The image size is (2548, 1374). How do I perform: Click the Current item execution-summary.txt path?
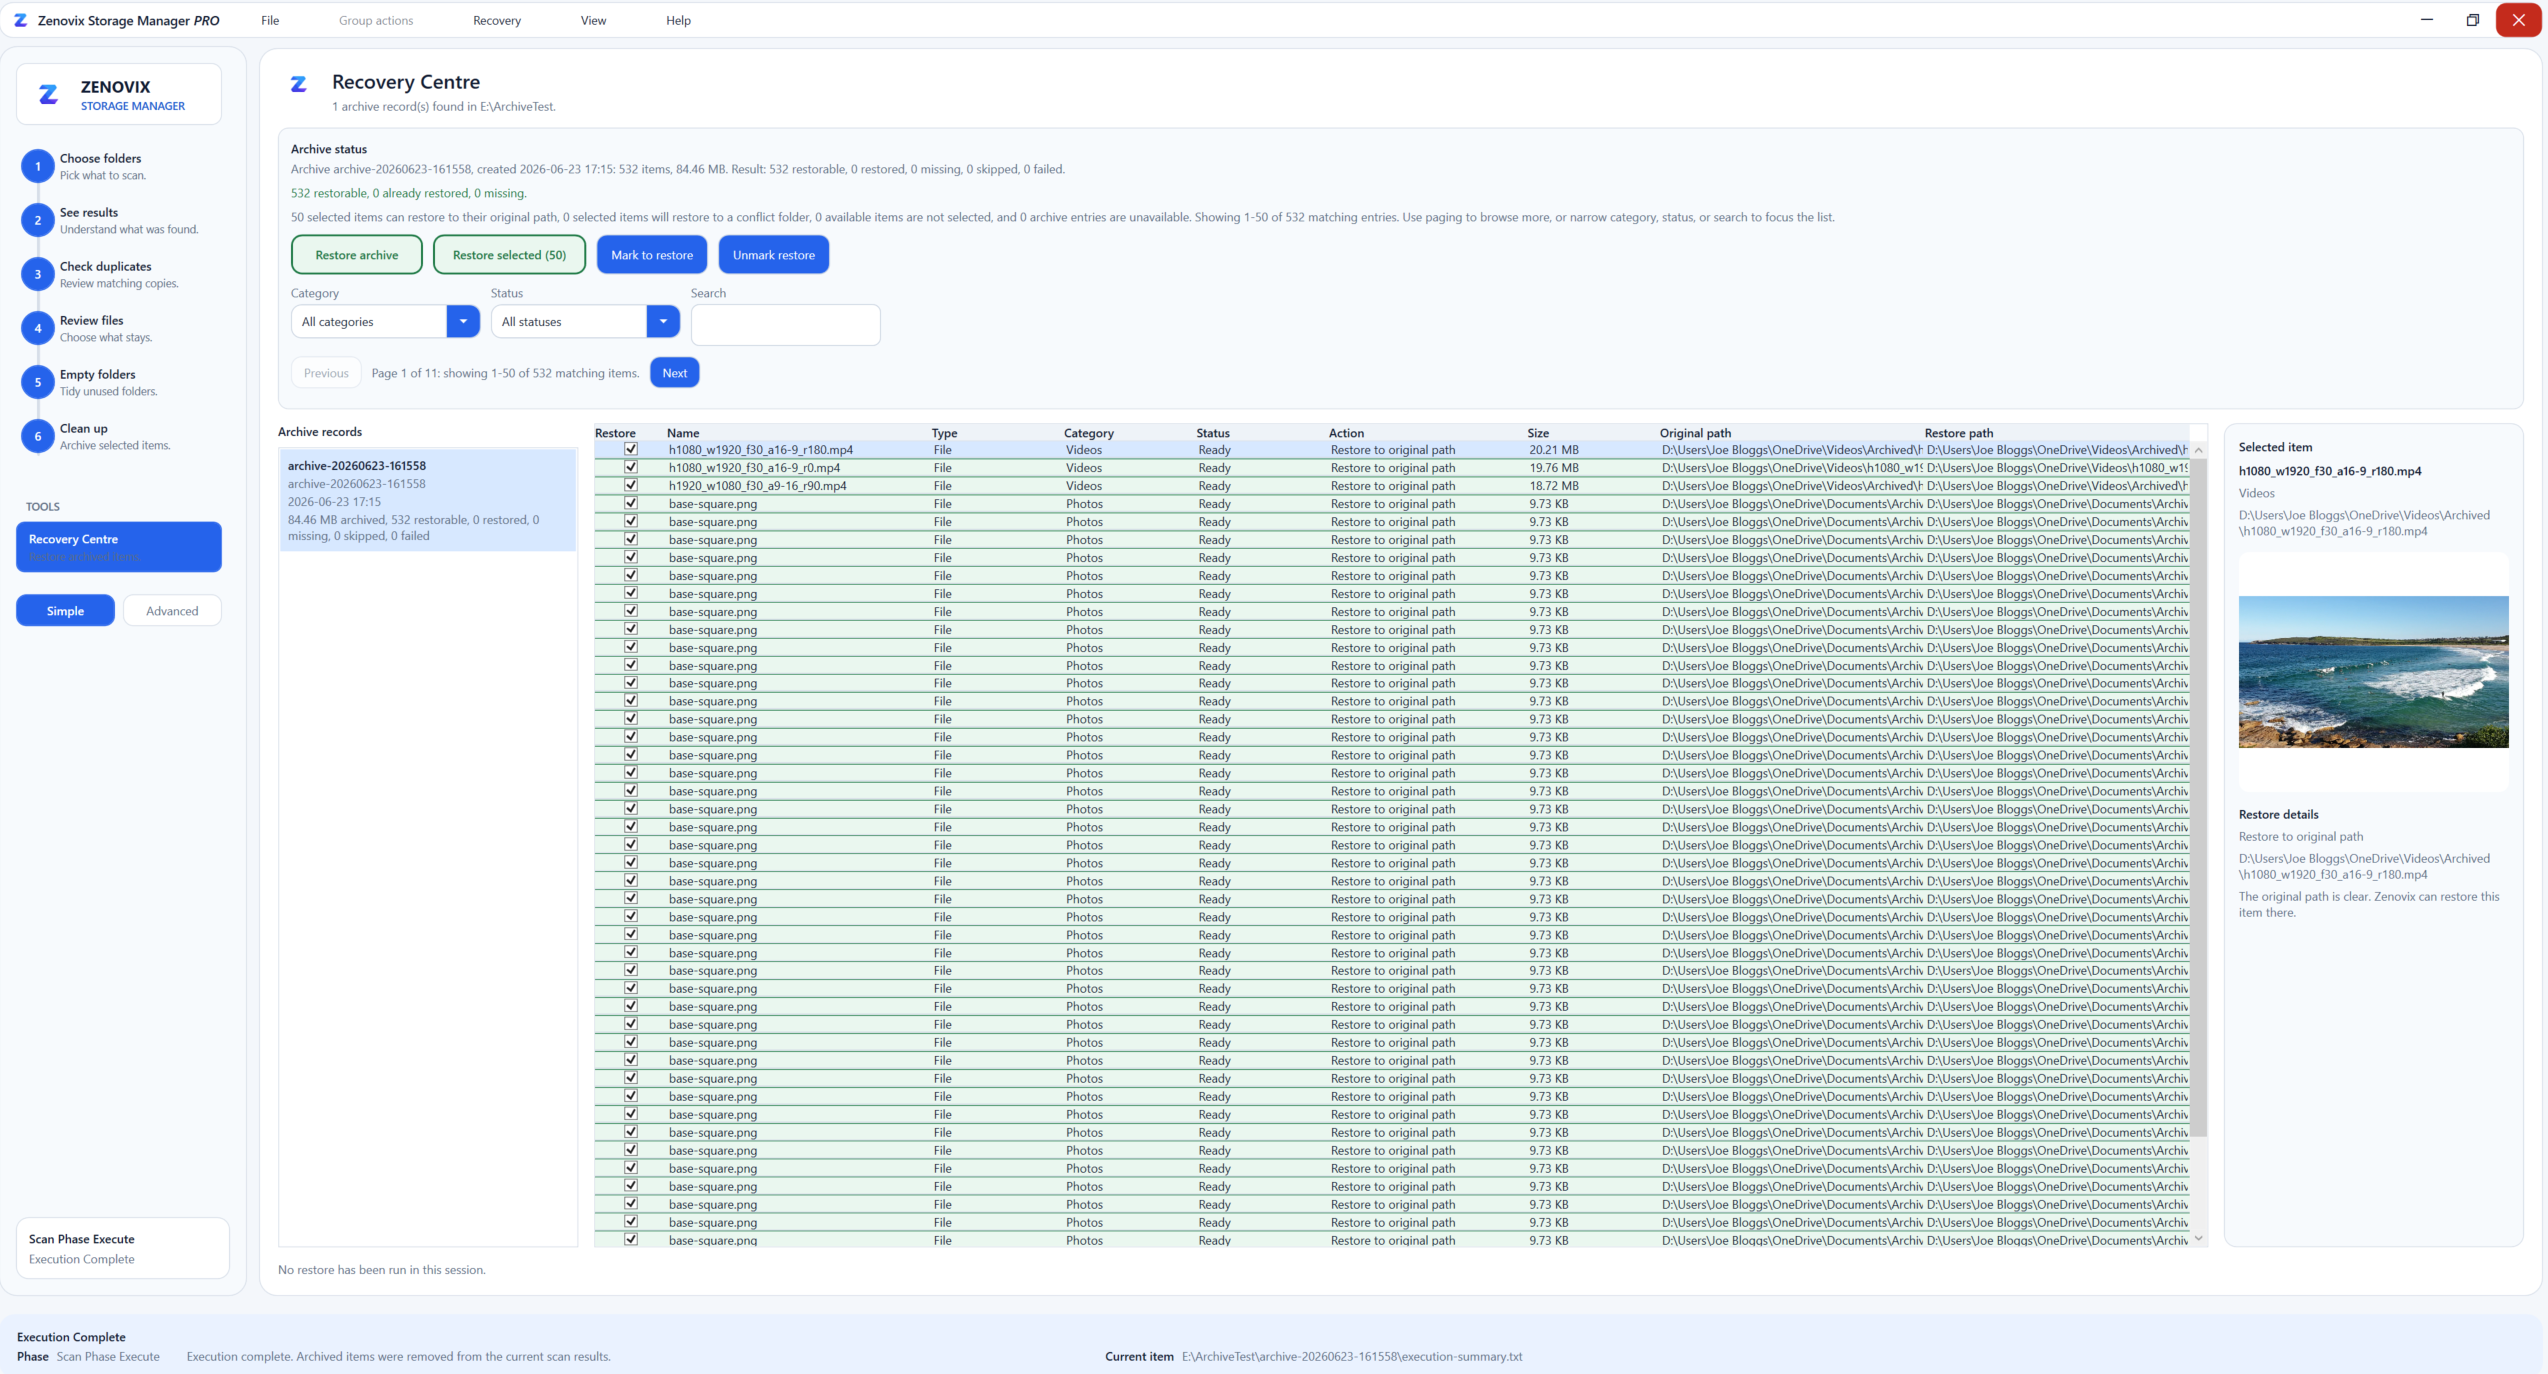(1351, 1356)
